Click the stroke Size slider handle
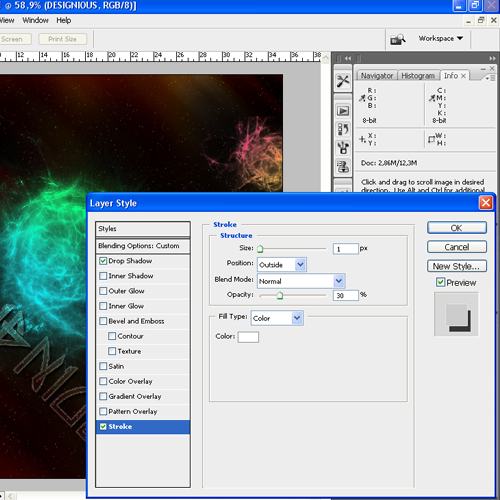This screenshot has width=500, height=500. coord(260,249)
